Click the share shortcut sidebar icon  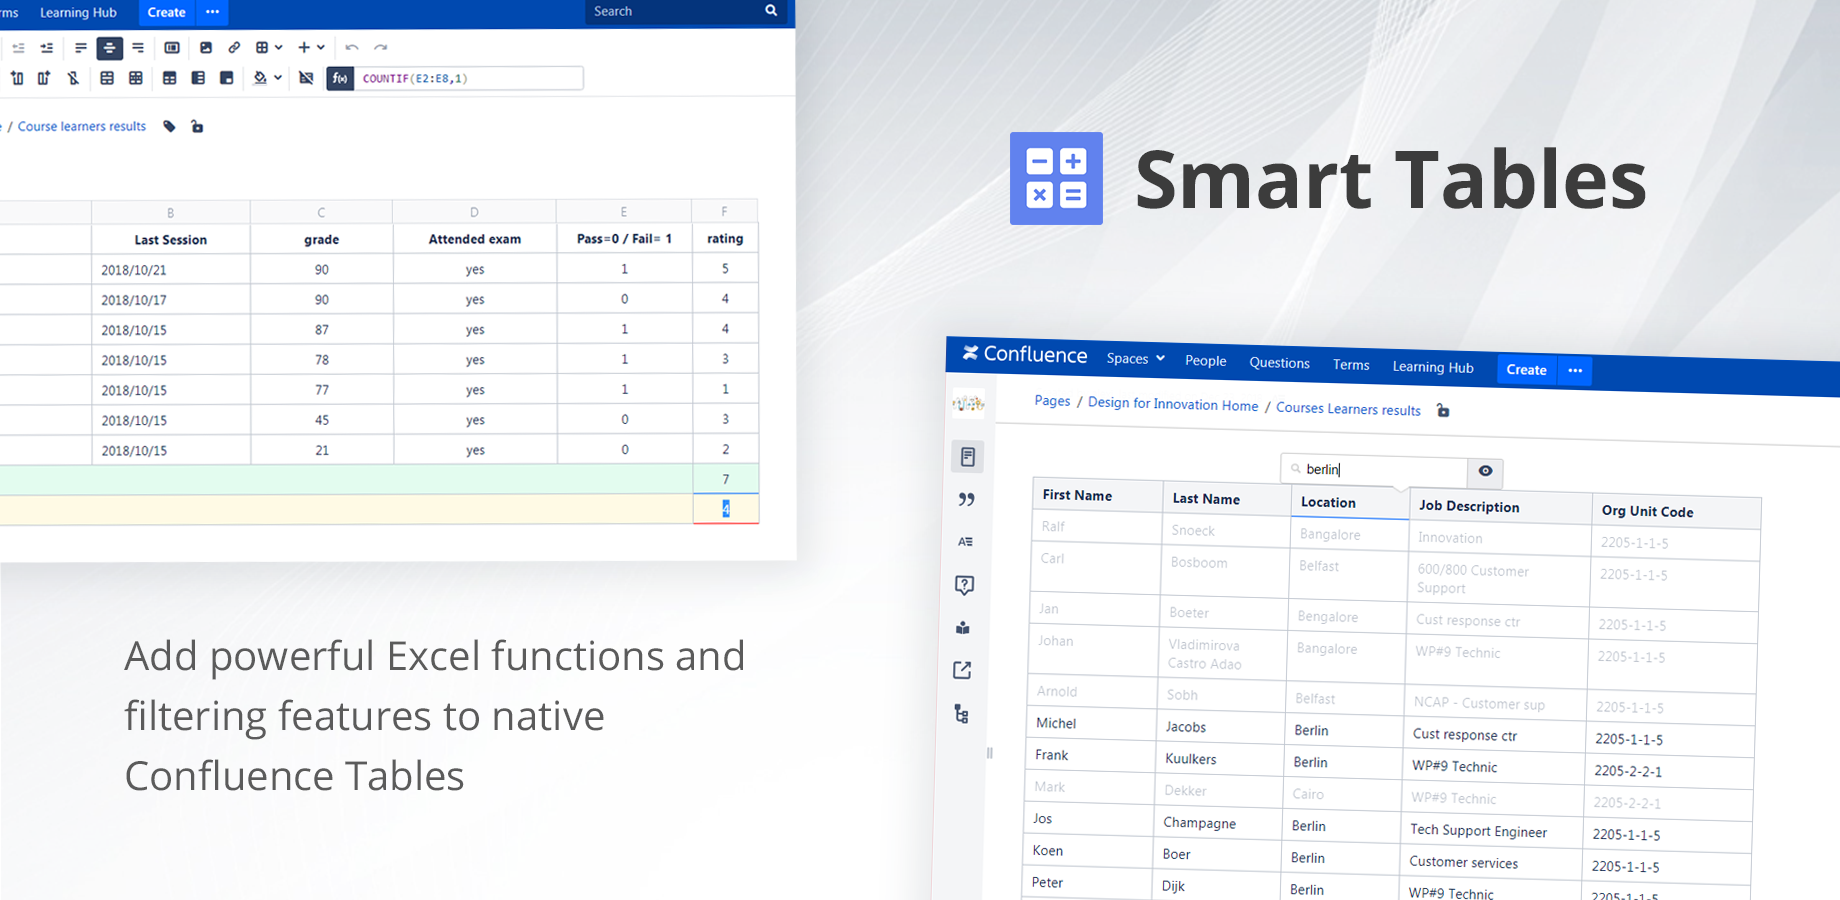point(962,671)
